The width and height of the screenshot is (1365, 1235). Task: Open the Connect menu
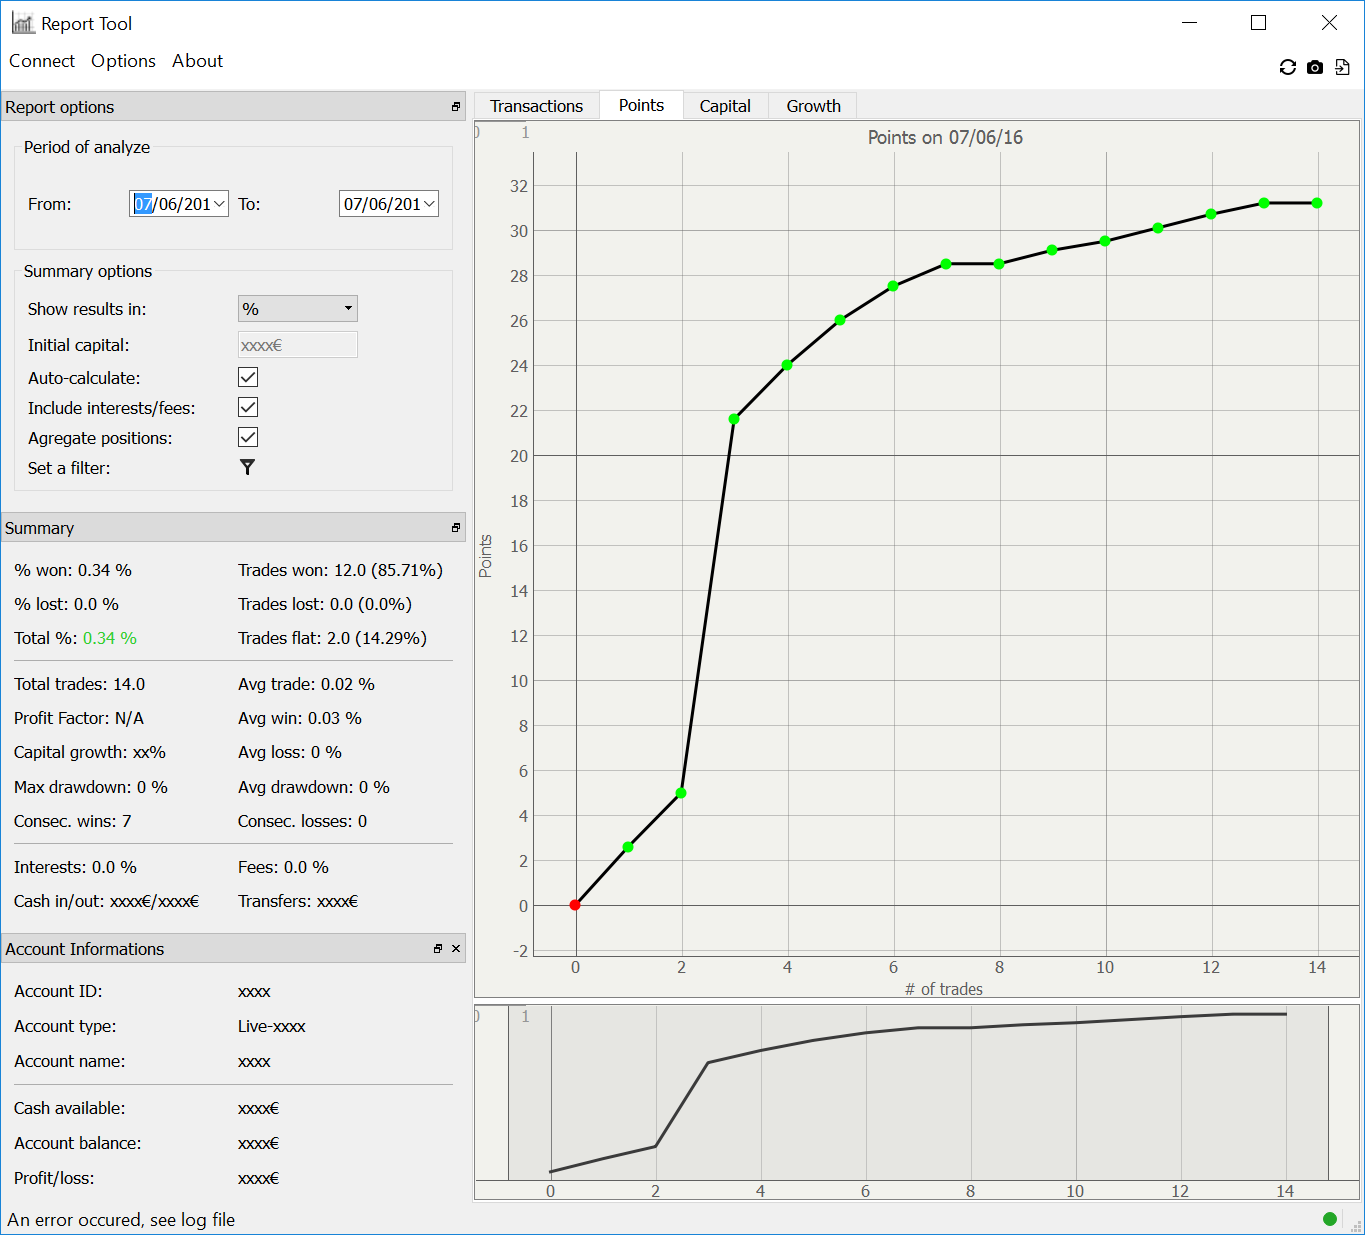click(42, 61)
